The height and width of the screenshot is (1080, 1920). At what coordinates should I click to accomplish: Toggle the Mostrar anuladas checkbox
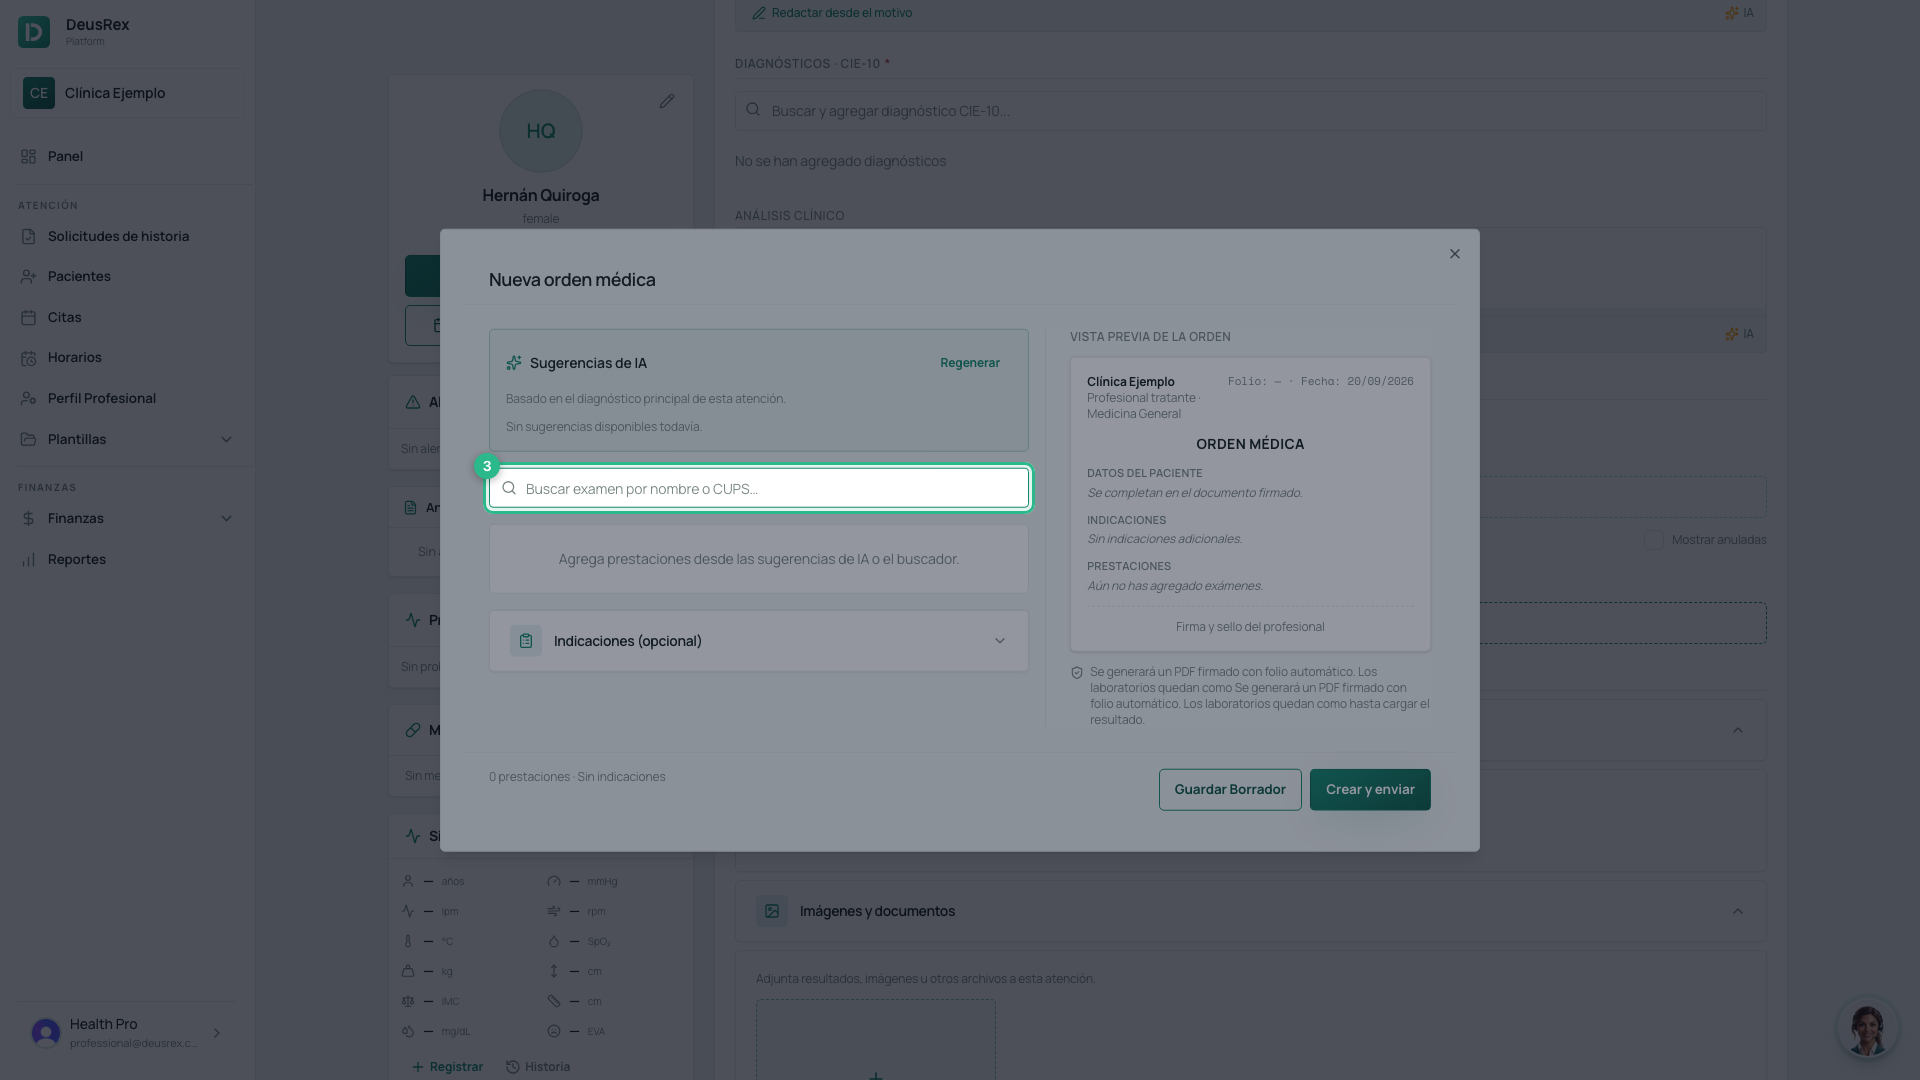click(x=1654, y=540)
